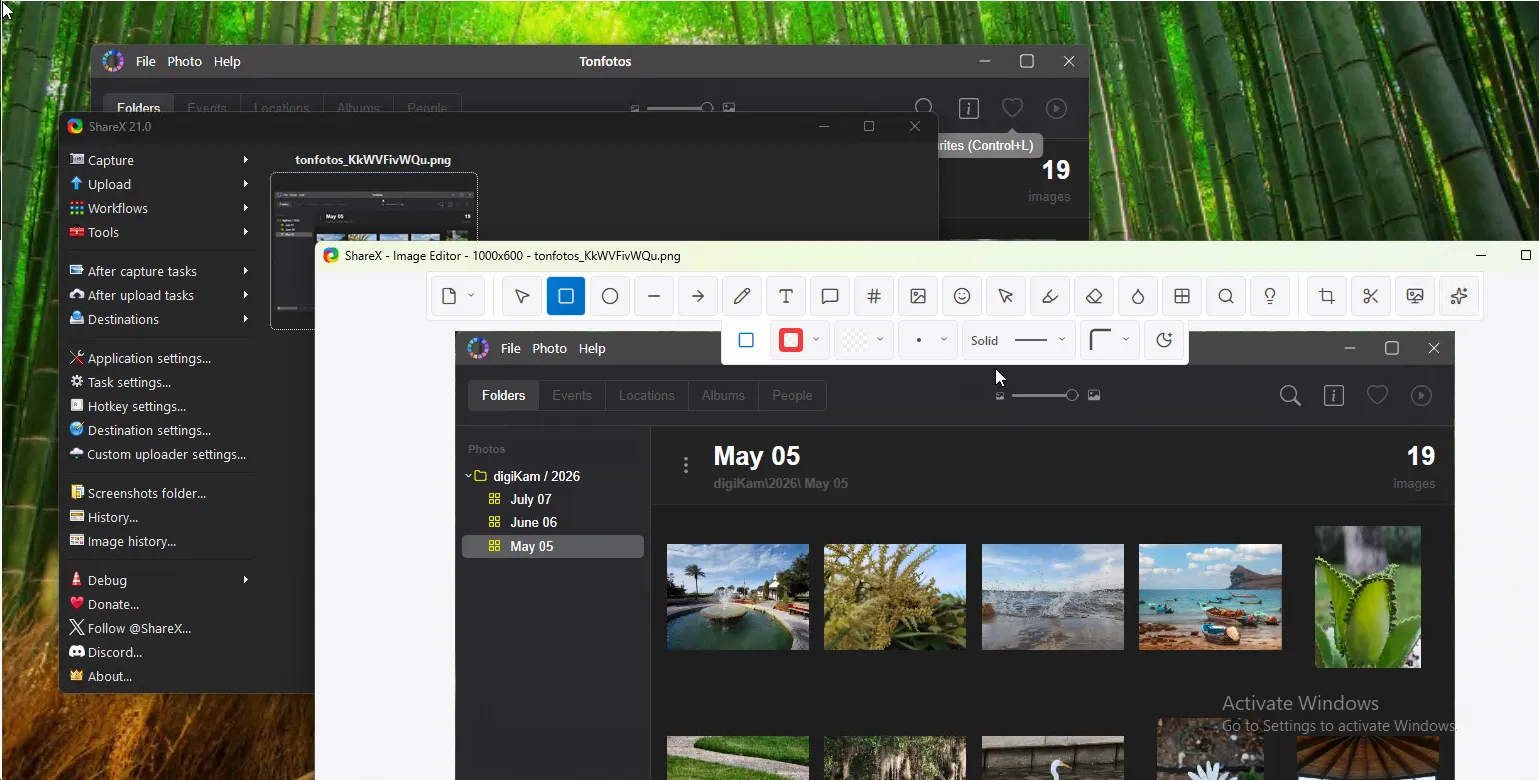
Task: Select the Arrow drawing tool
Action: click(x=698, y=296)
